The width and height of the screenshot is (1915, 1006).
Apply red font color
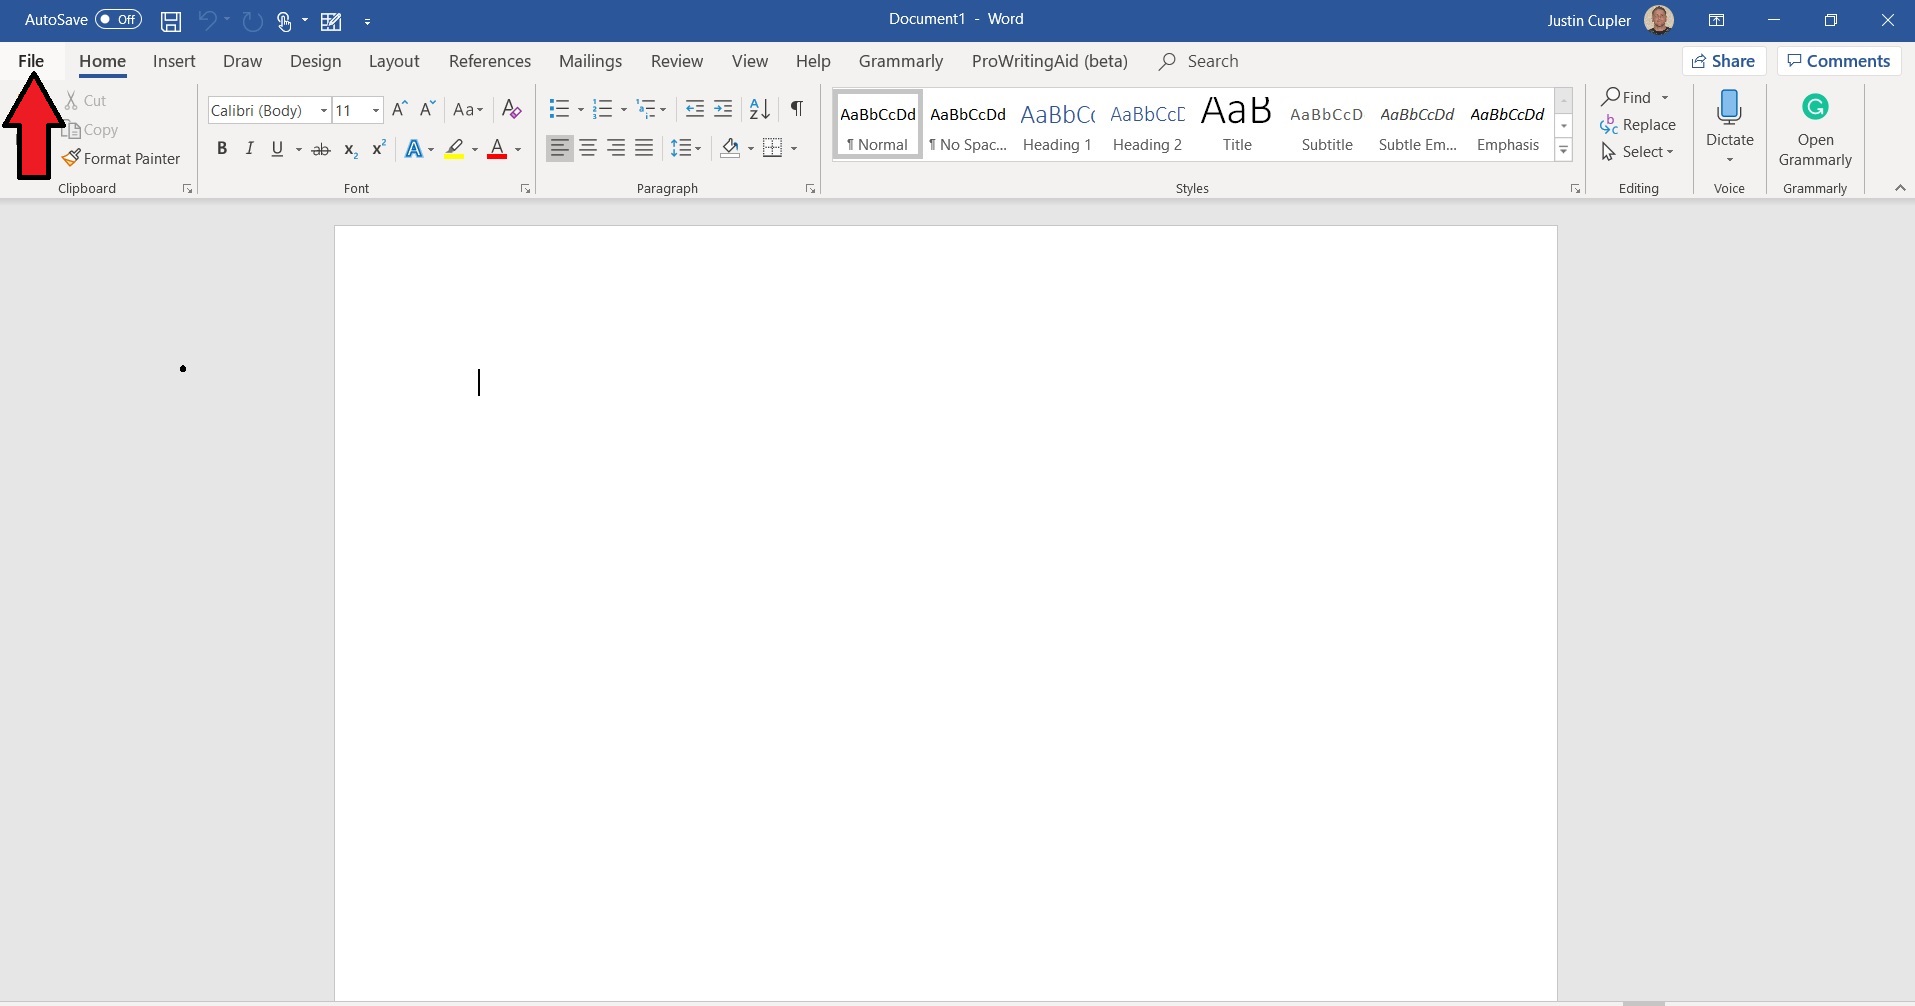[497, 149]
